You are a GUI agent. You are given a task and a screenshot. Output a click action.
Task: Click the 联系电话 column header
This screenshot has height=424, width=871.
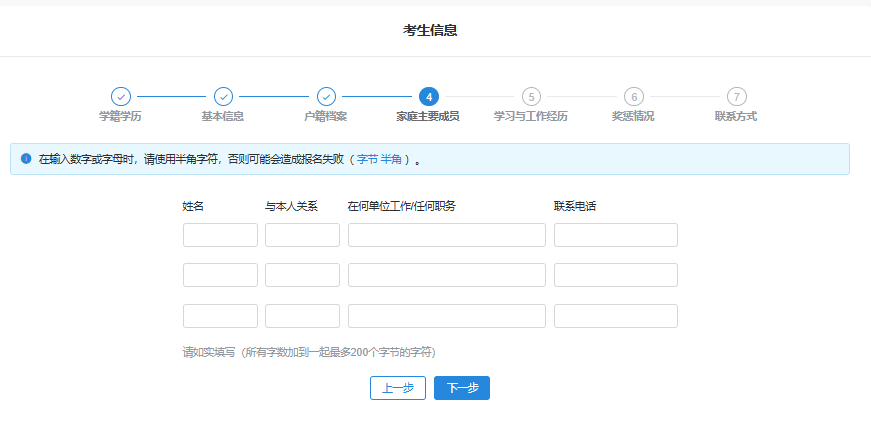coord(575,207)
